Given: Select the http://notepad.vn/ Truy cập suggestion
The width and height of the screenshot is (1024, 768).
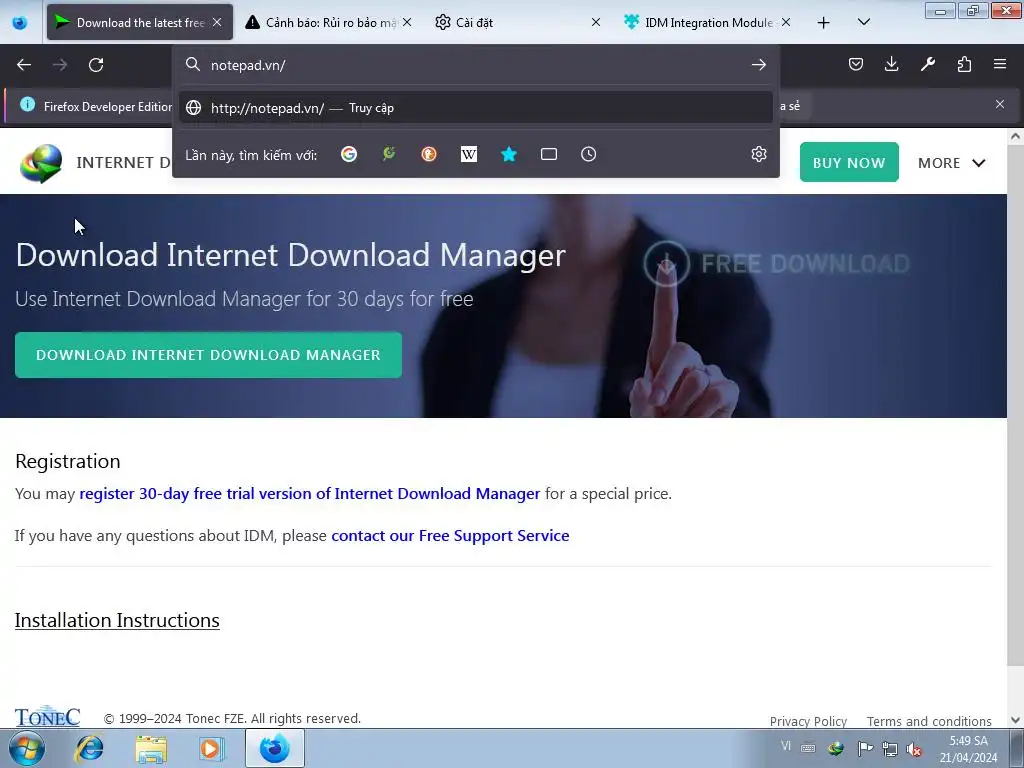Looking at the screenshot, I should pyautogui.click(x=475, y=108).
